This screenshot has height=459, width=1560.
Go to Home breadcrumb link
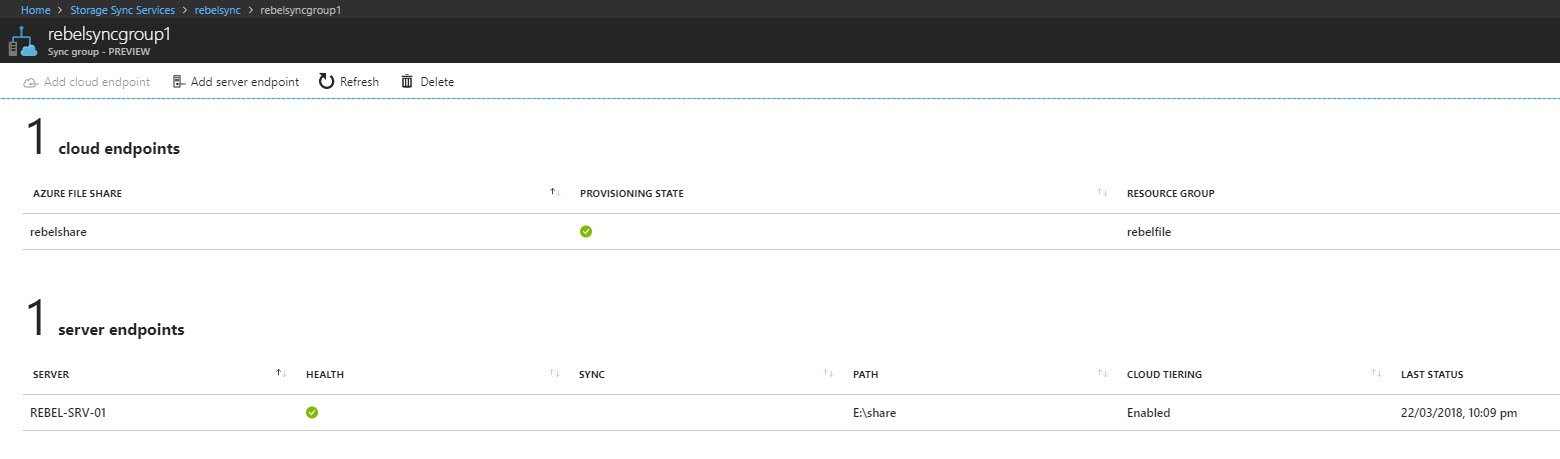tap(36, 10)
